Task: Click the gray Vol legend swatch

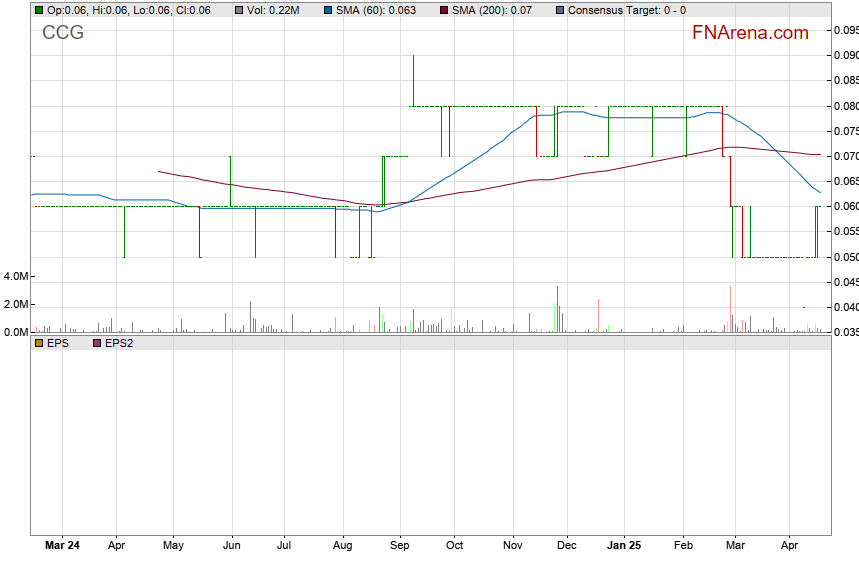Action: (239, 10)
